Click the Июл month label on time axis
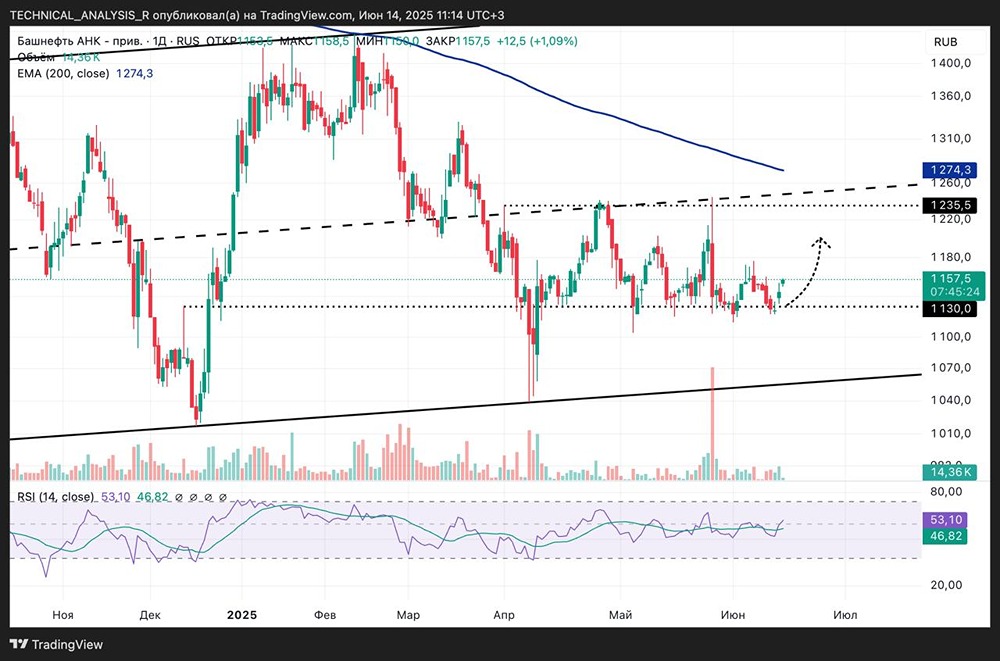Image resolution: width=1000 pixels, height=661 pixels. coord(845,615)
